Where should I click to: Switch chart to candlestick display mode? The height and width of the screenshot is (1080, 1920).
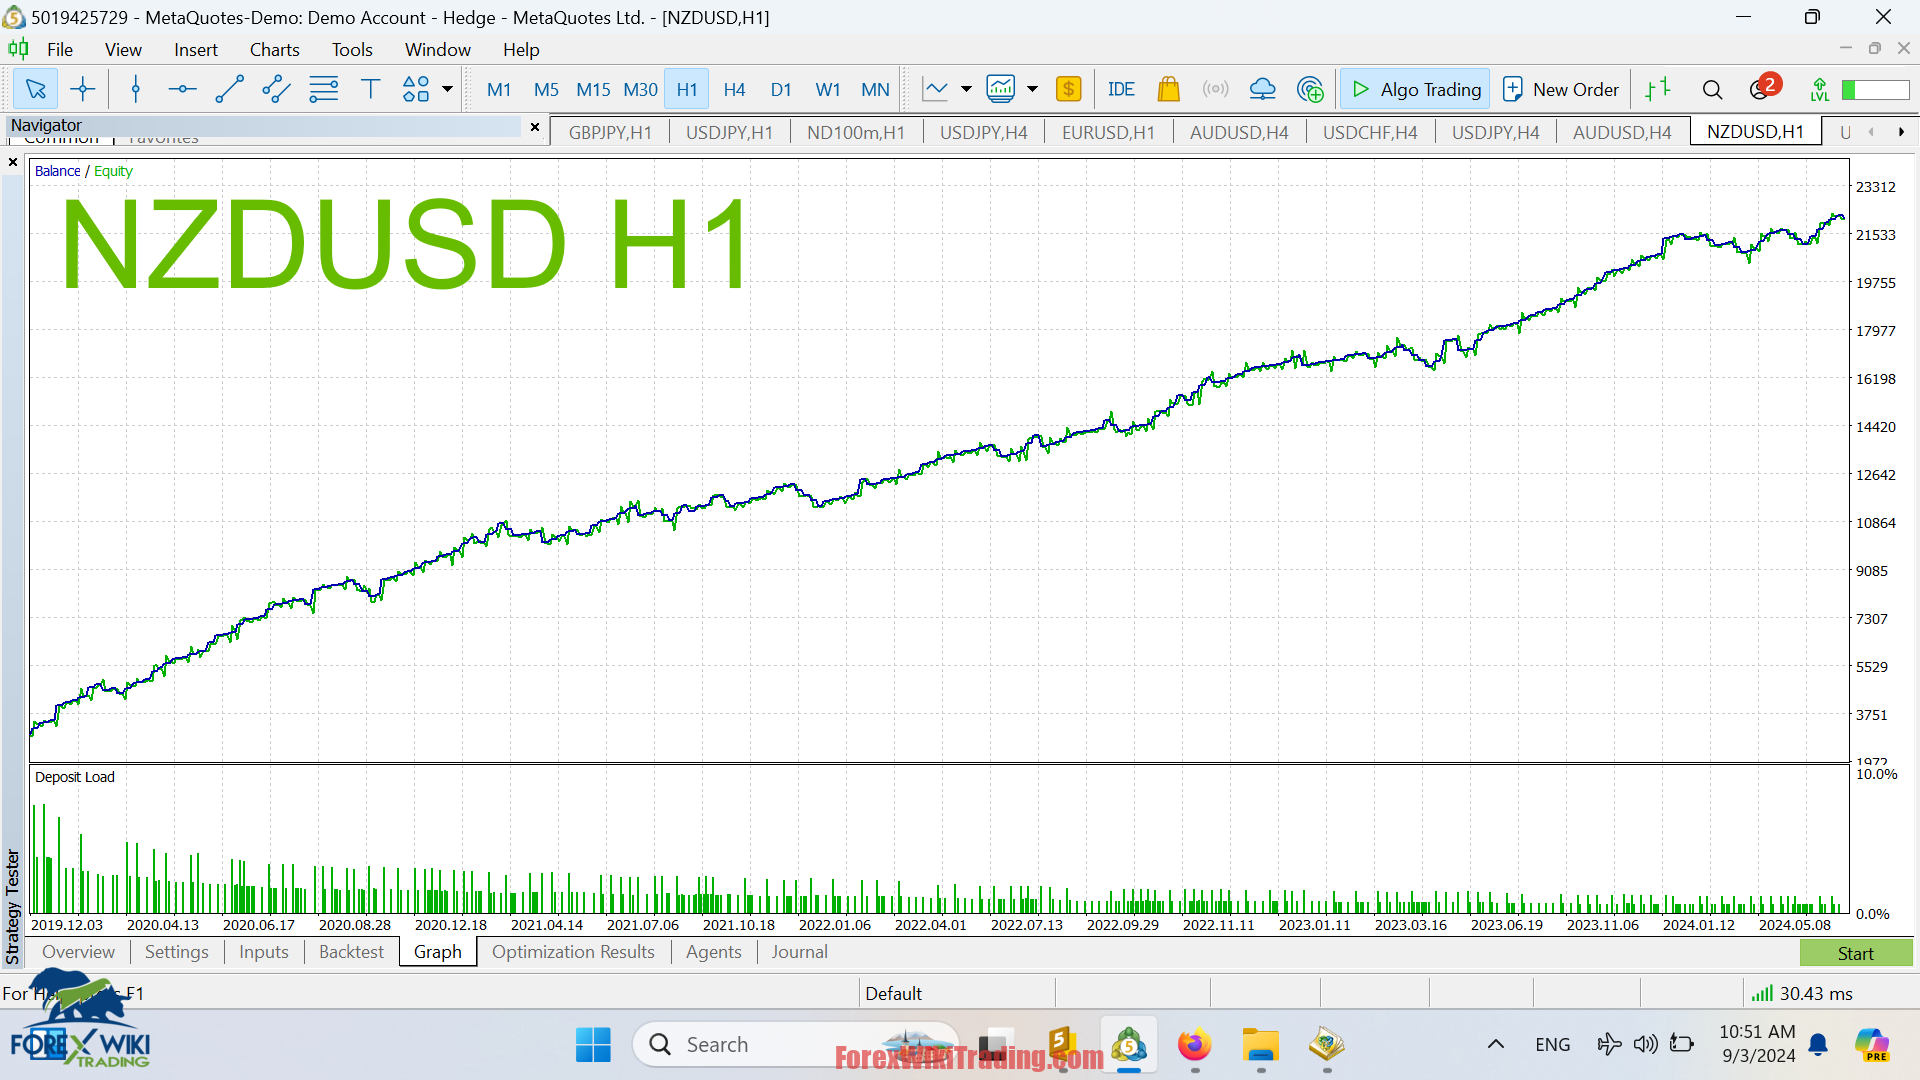point(1003,88)
